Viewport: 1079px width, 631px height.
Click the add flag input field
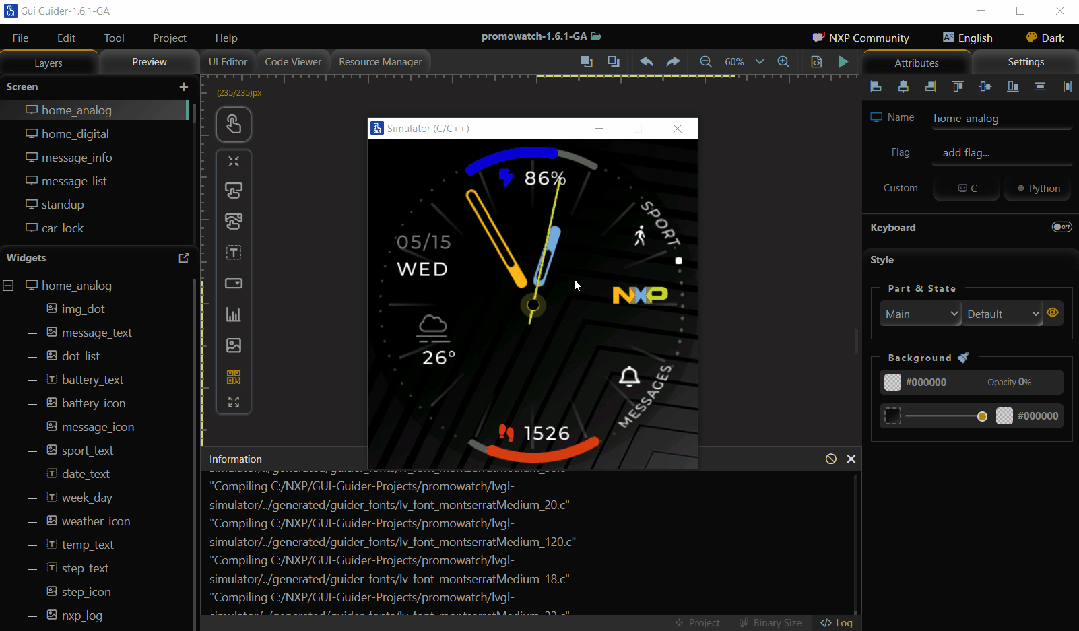click(x=1001, y=153)
